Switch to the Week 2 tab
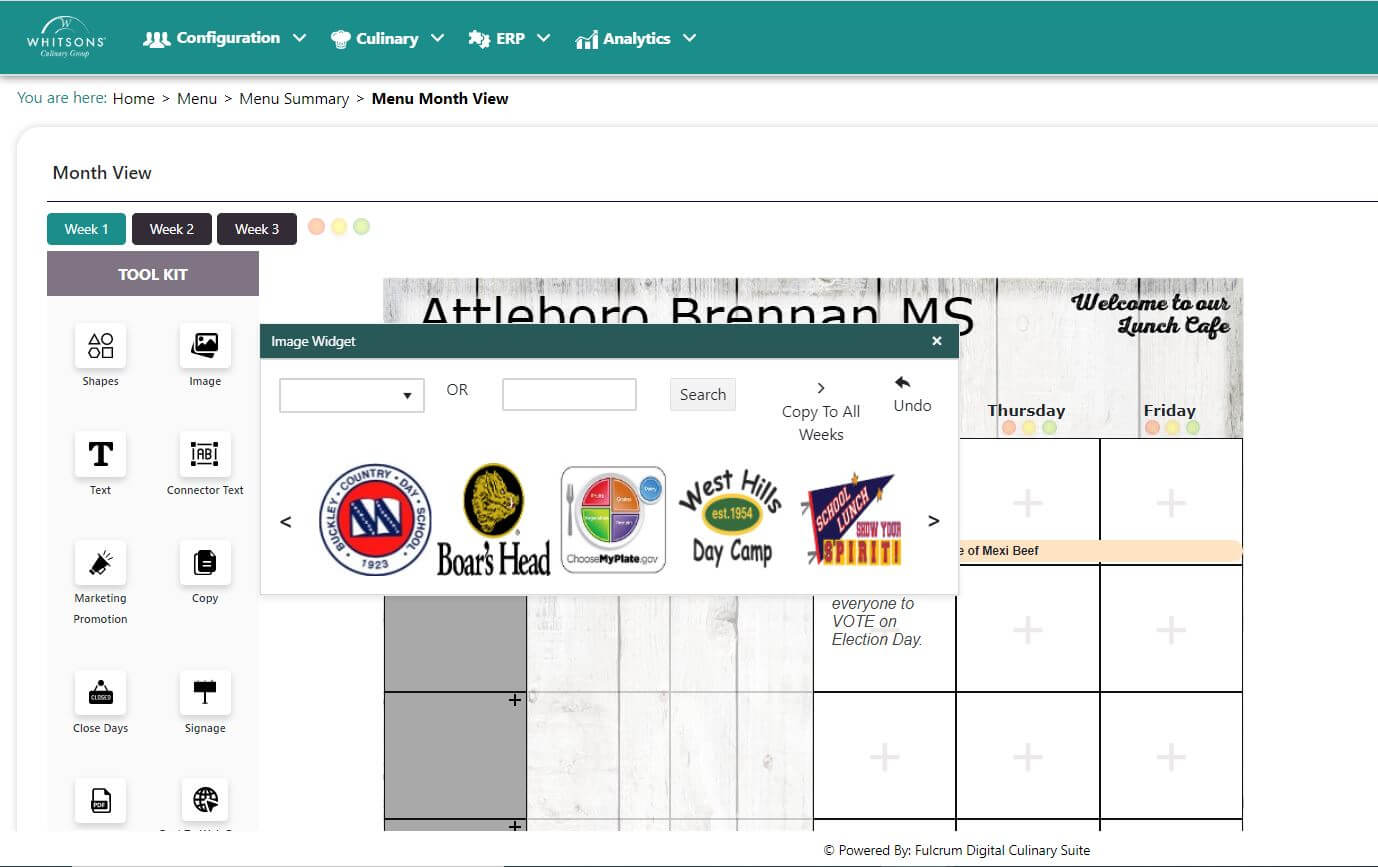 [172, 229]
